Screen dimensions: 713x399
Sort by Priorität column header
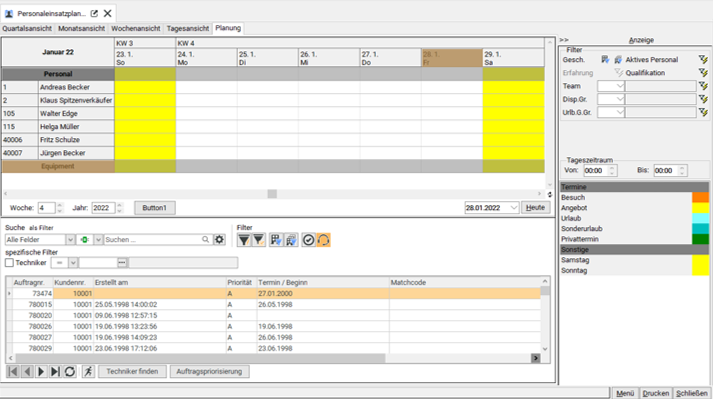tap(241, 283)
